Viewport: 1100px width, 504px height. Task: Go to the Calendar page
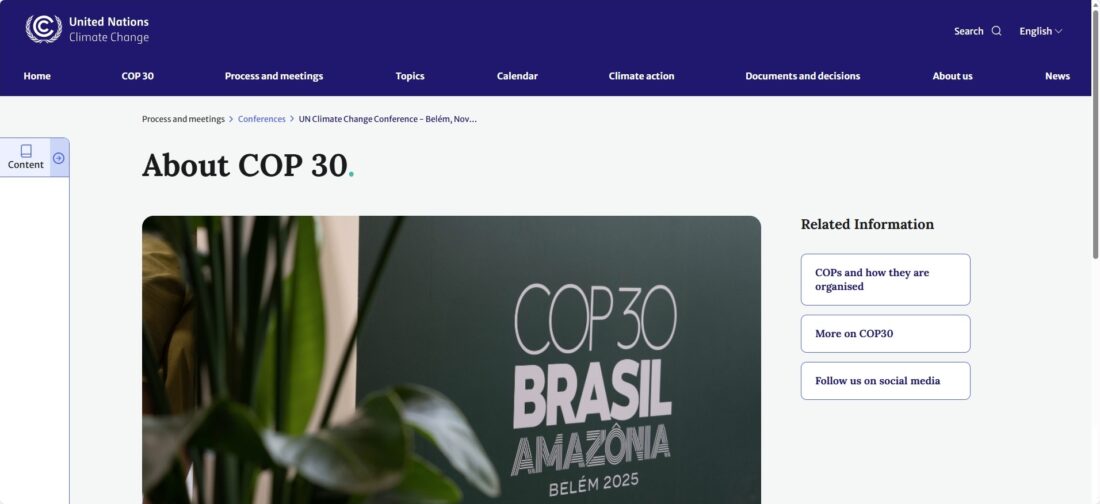517,76
